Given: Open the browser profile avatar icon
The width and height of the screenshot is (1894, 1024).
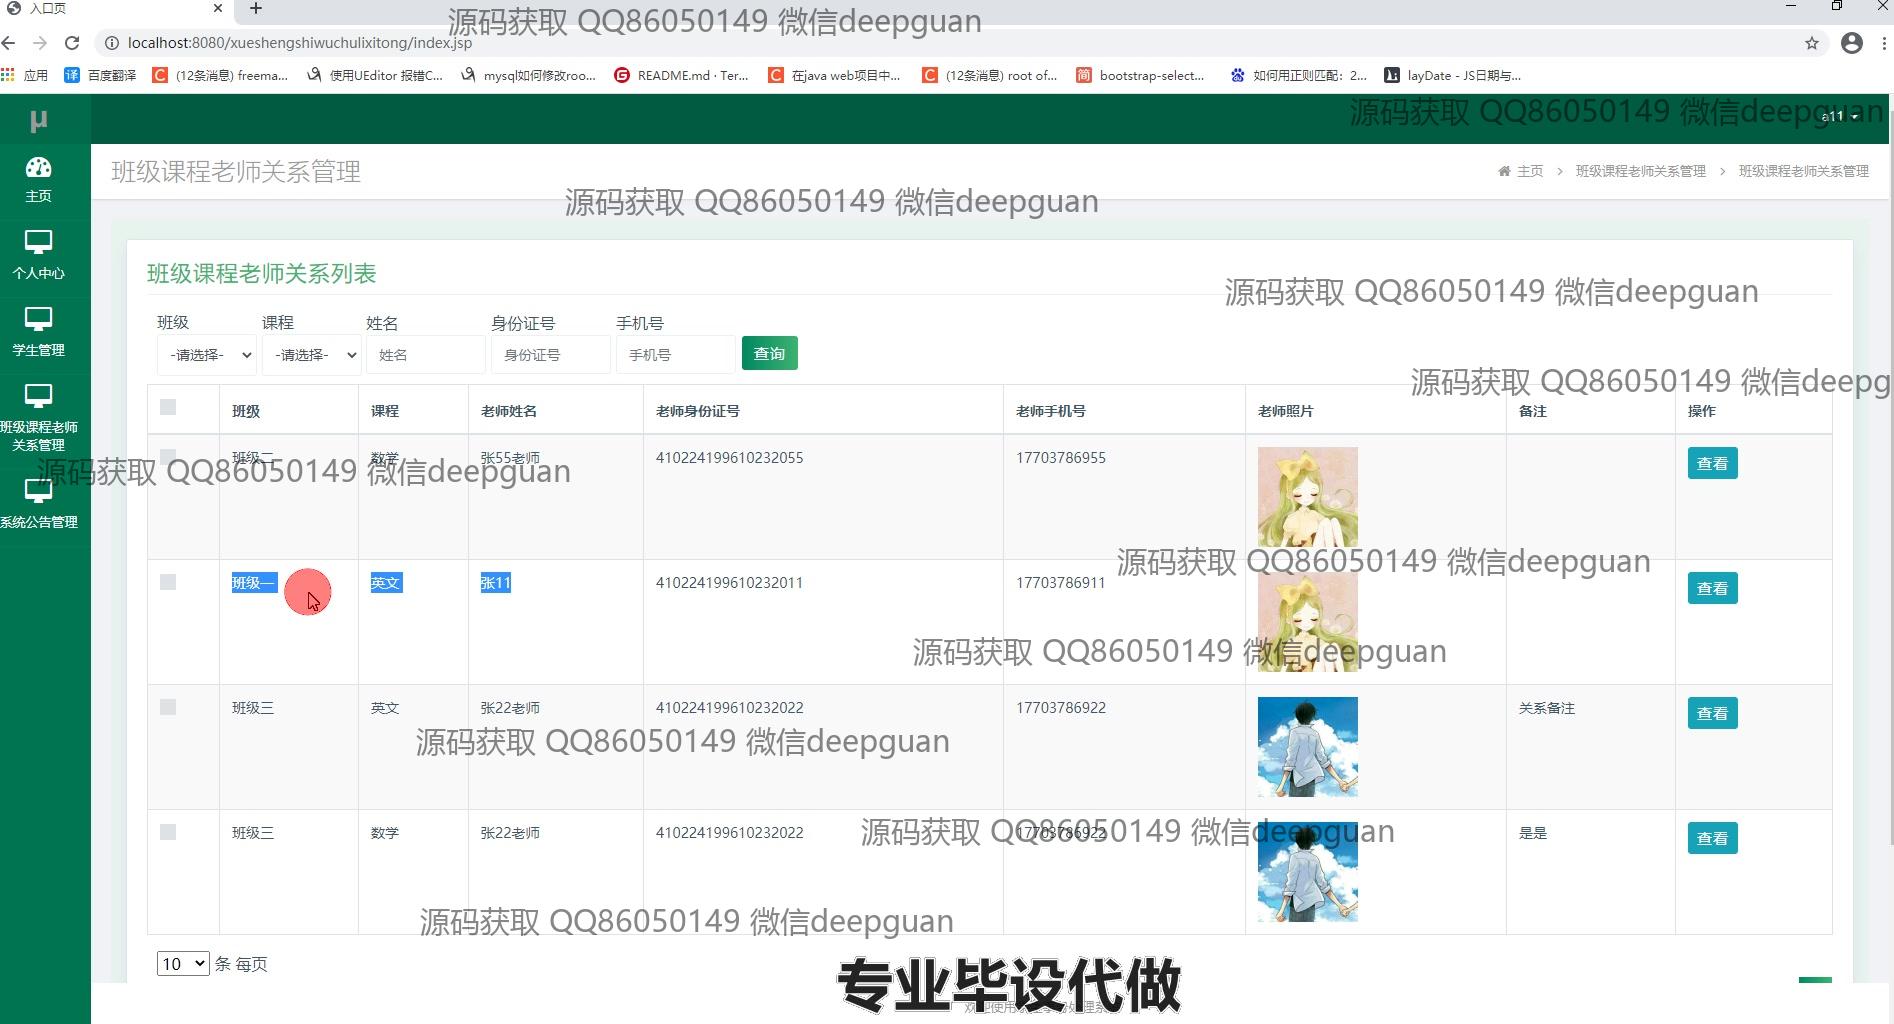Looking at the screenshot, I should coord(1852,43).
